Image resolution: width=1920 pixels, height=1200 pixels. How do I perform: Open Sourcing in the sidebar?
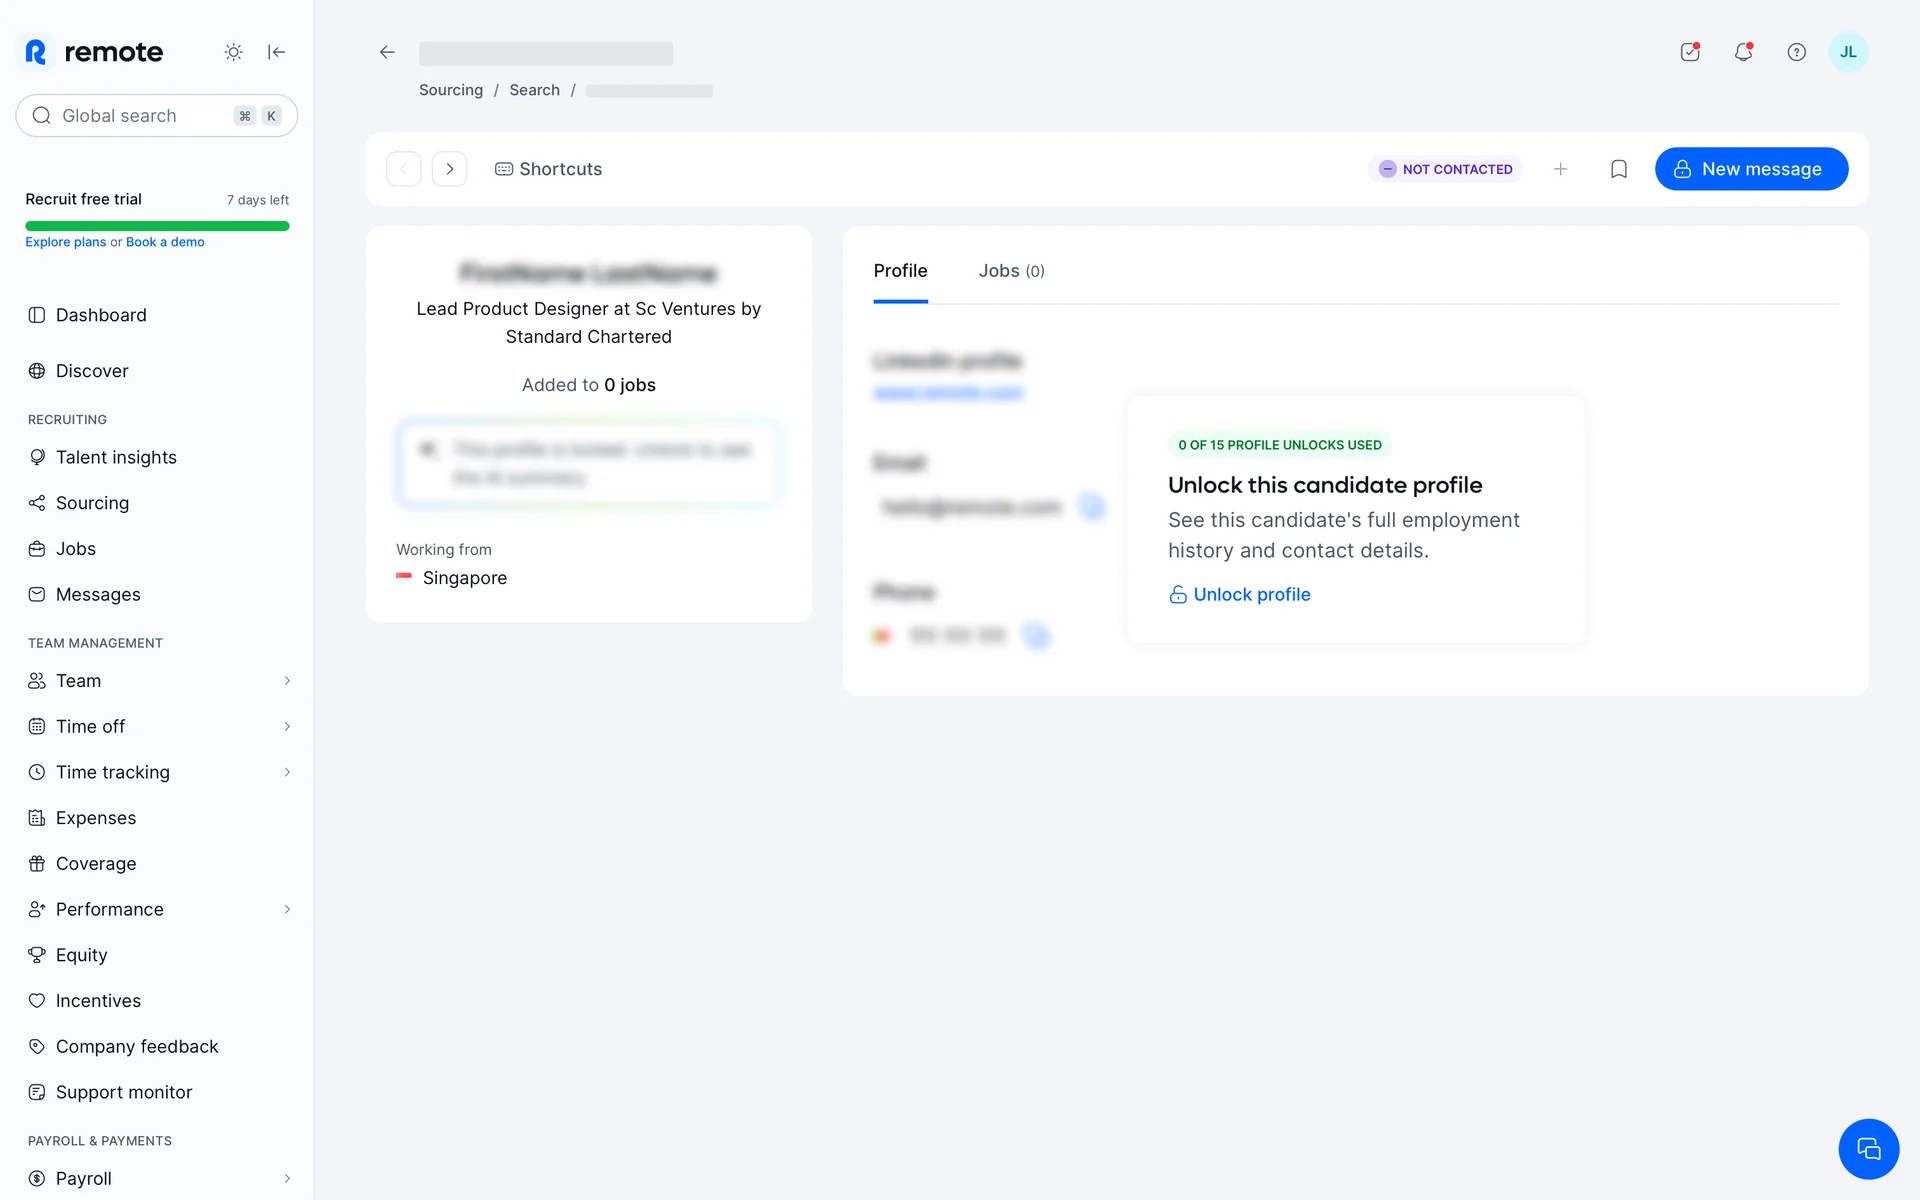tap(92, 503)
